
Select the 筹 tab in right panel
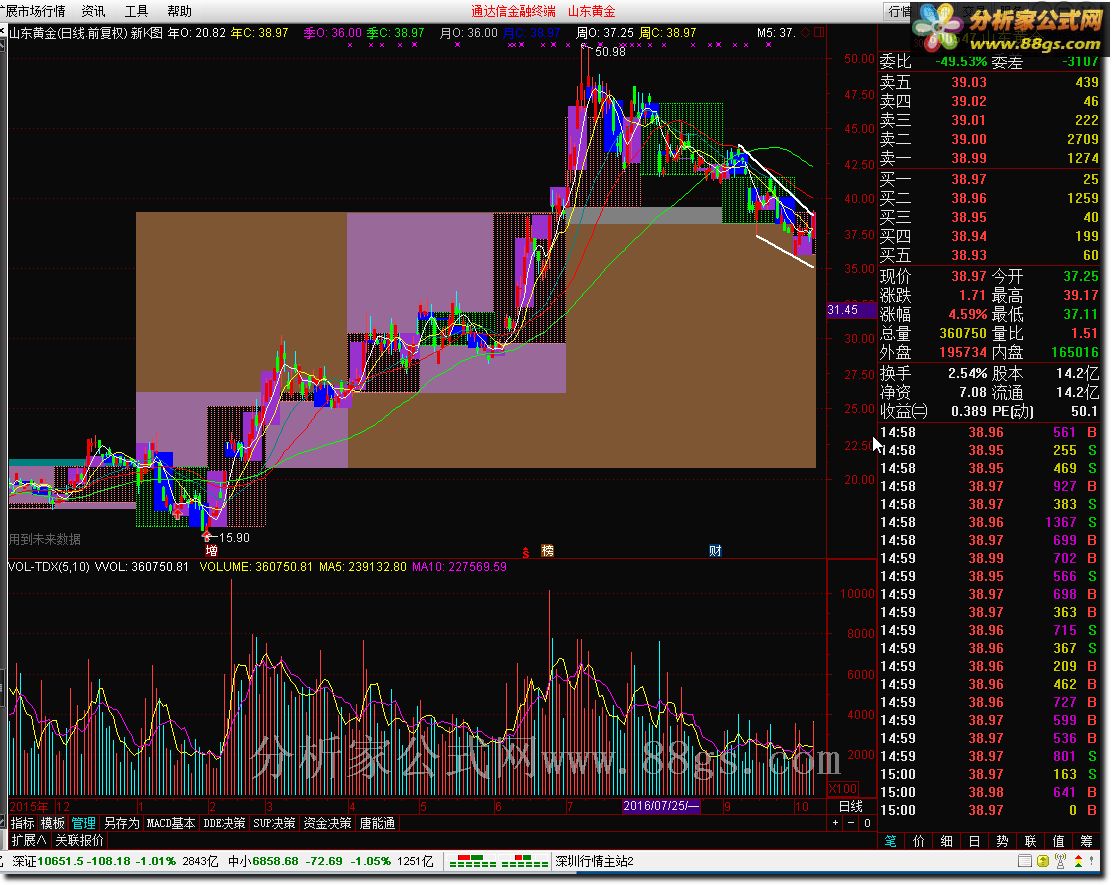(1086, 841)
